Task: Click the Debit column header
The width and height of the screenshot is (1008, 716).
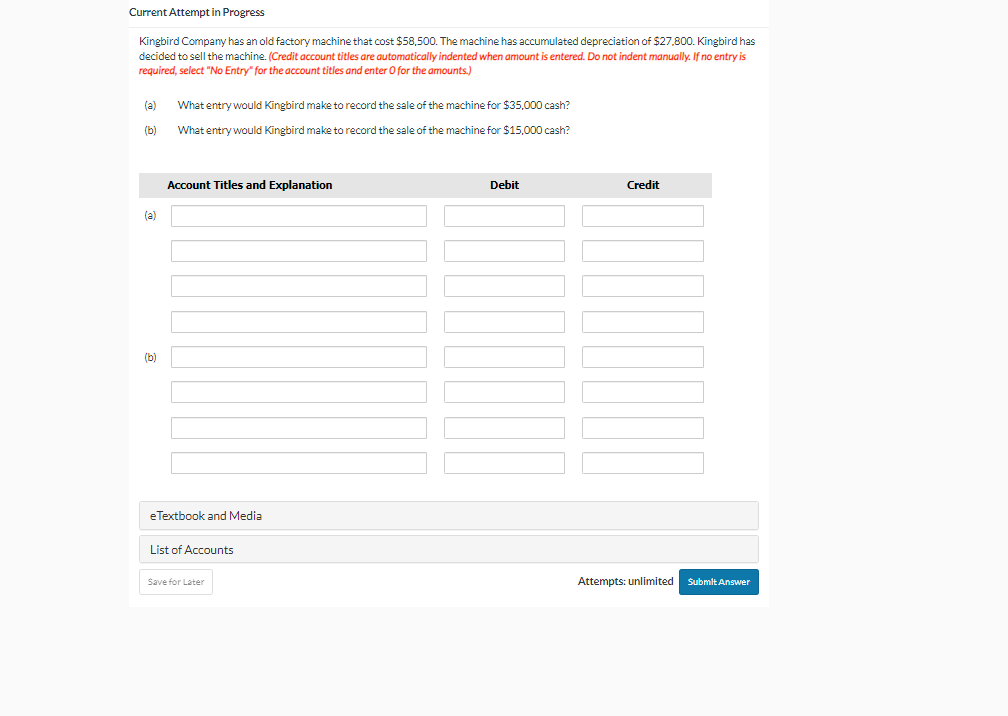Action: coord(505,185)
